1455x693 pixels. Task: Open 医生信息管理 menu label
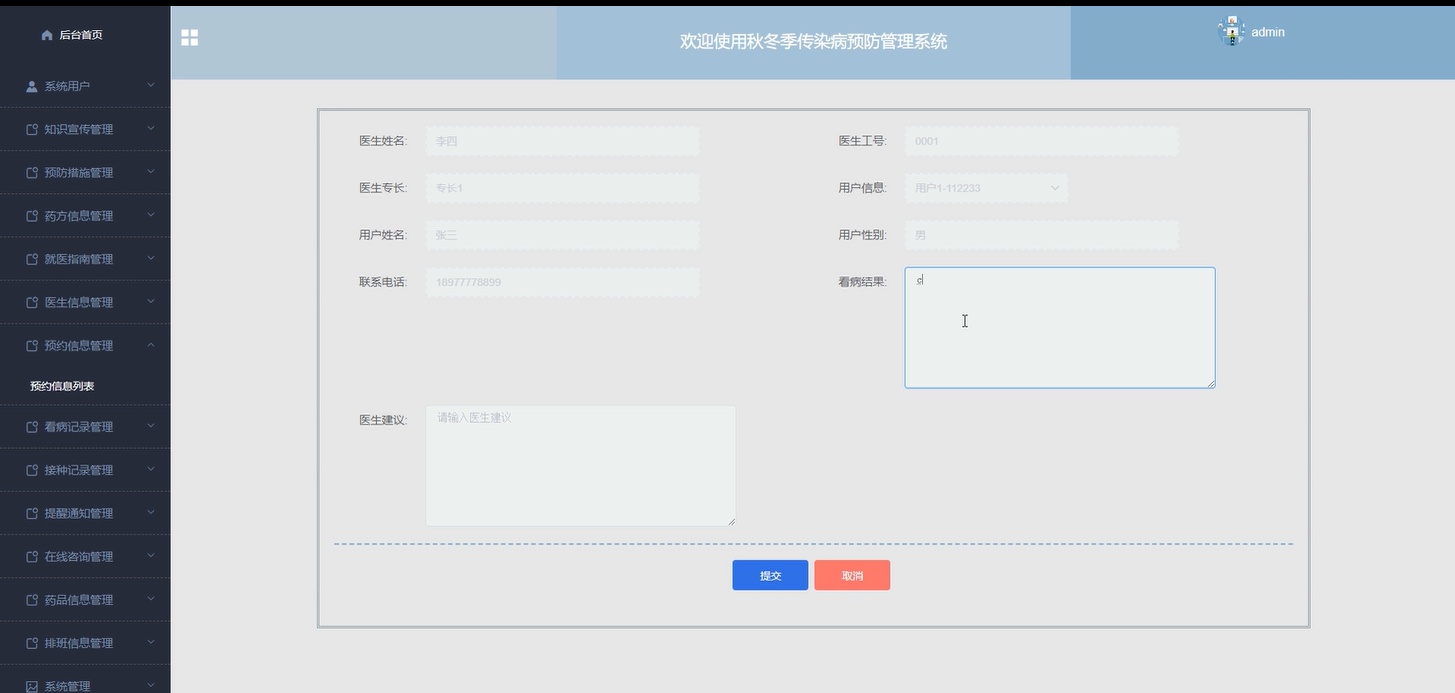point(79,303)
